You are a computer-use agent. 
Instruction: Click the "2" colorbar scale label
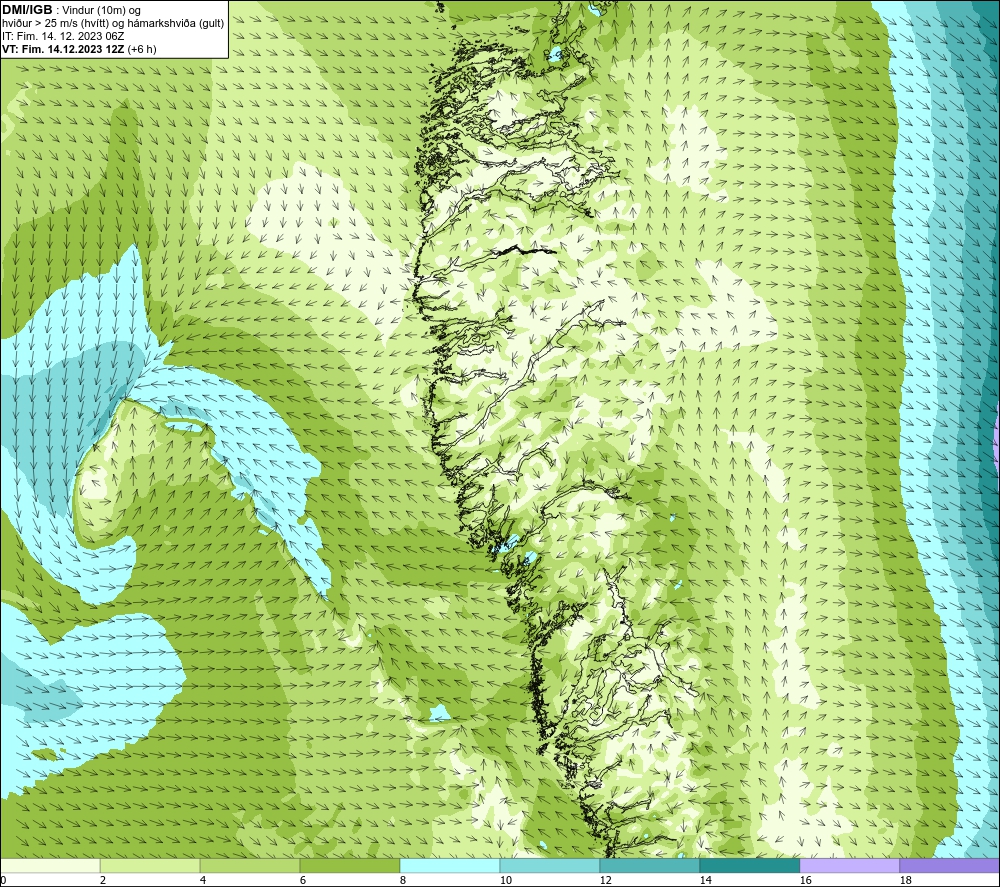(103, 881)
